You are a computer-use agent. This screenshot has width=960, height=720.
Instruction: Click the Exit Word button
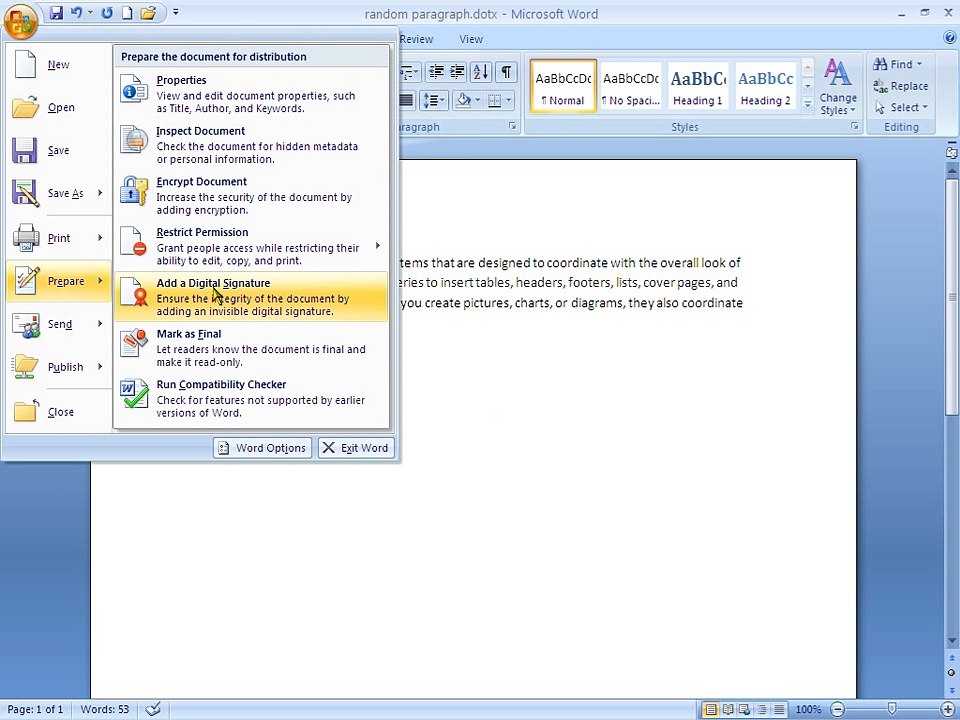point(356,448)
